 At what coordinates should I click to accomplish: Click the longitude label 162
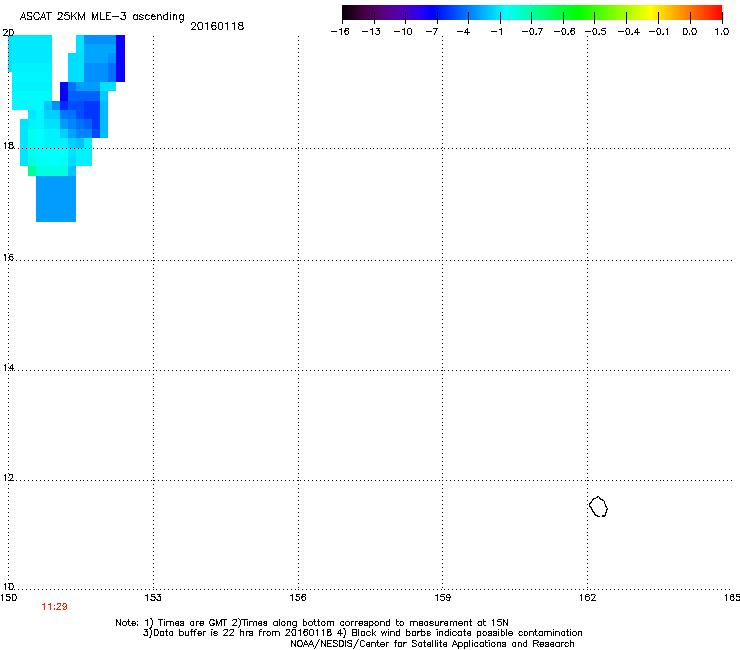pos(587,598)
